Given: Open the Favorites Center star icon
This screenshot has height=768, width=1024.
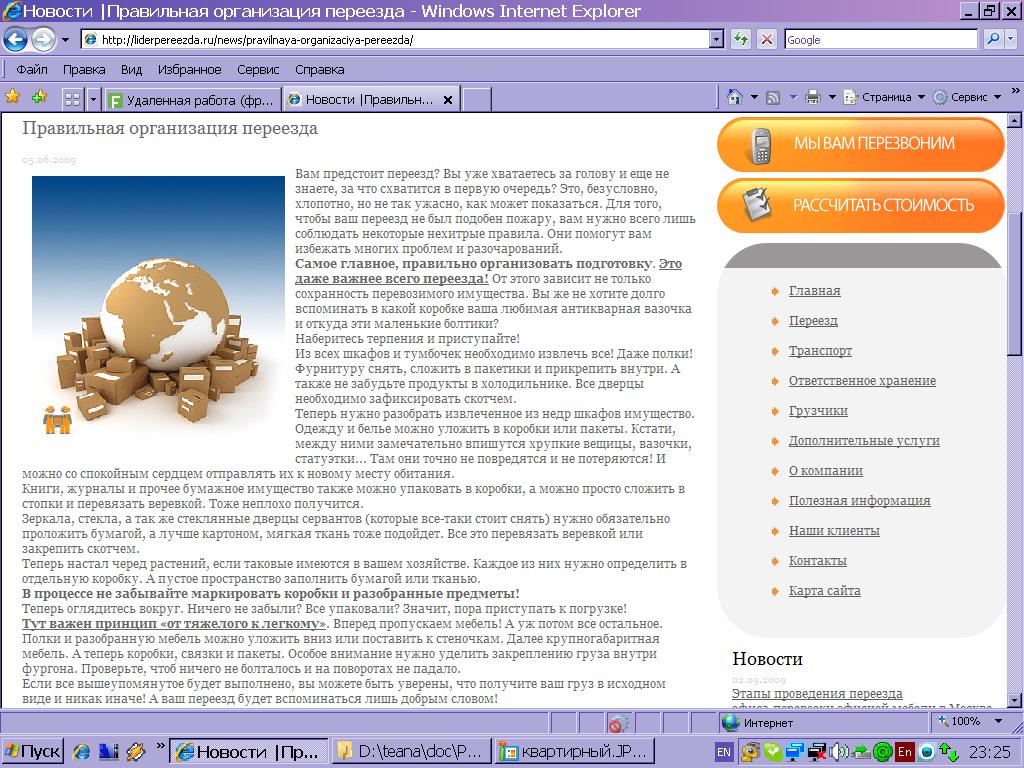Looking at the screenshot, I should (13, 97).
